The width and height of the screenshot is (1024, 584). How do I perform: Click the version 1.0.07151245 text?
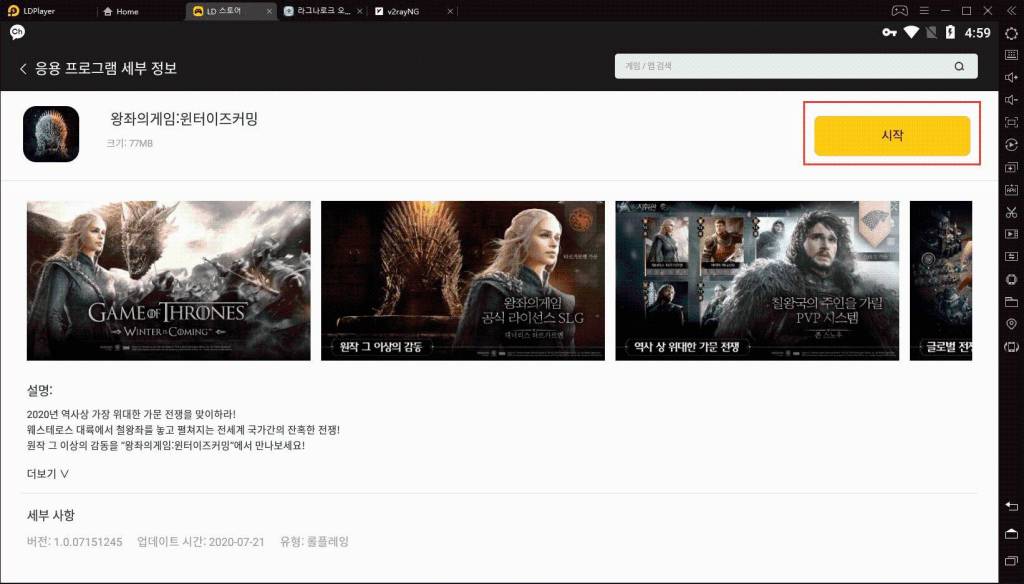coord(74,542)
